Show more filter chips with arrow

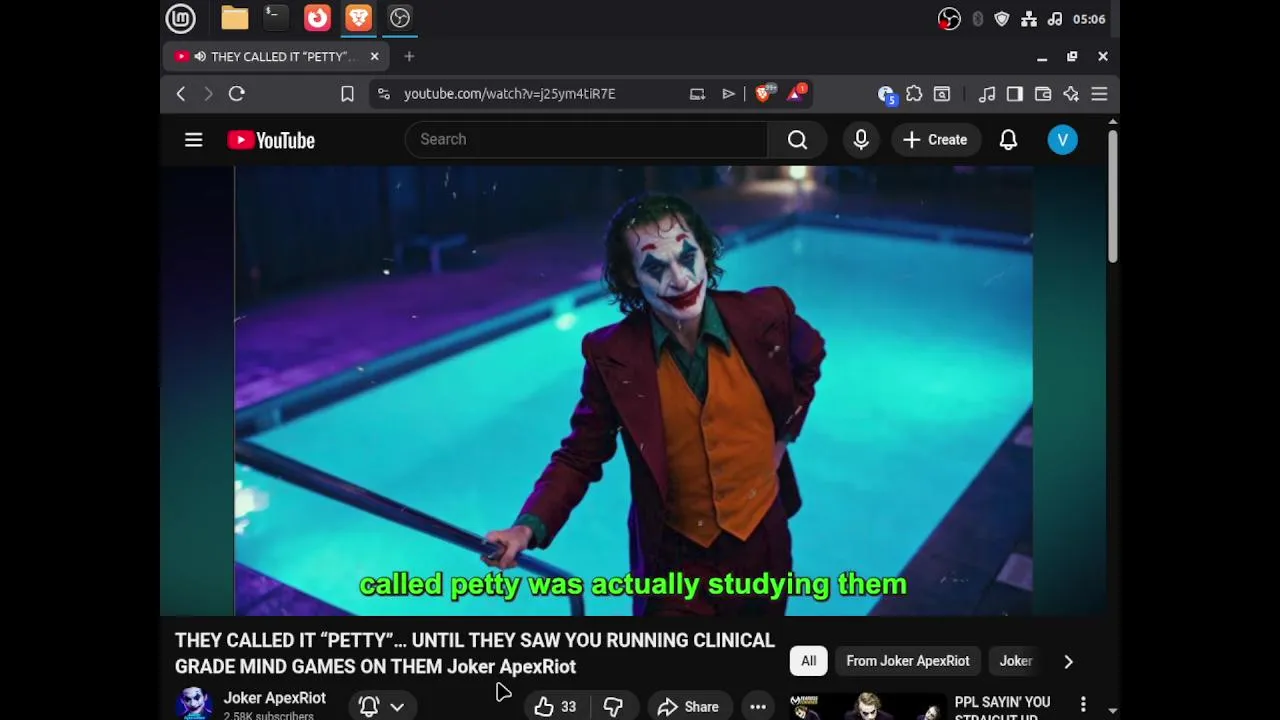pos(1068,661)
